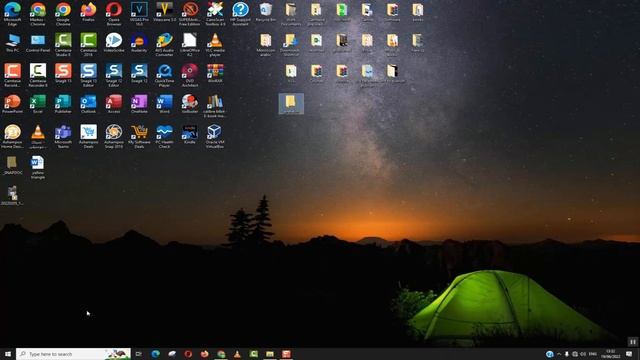Select the Word desktop shortcut

(164, 104)
